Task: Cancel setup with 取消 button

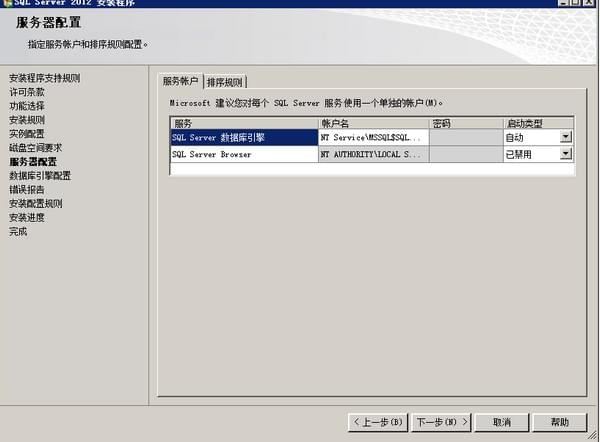Action: [x=502, y=422]
